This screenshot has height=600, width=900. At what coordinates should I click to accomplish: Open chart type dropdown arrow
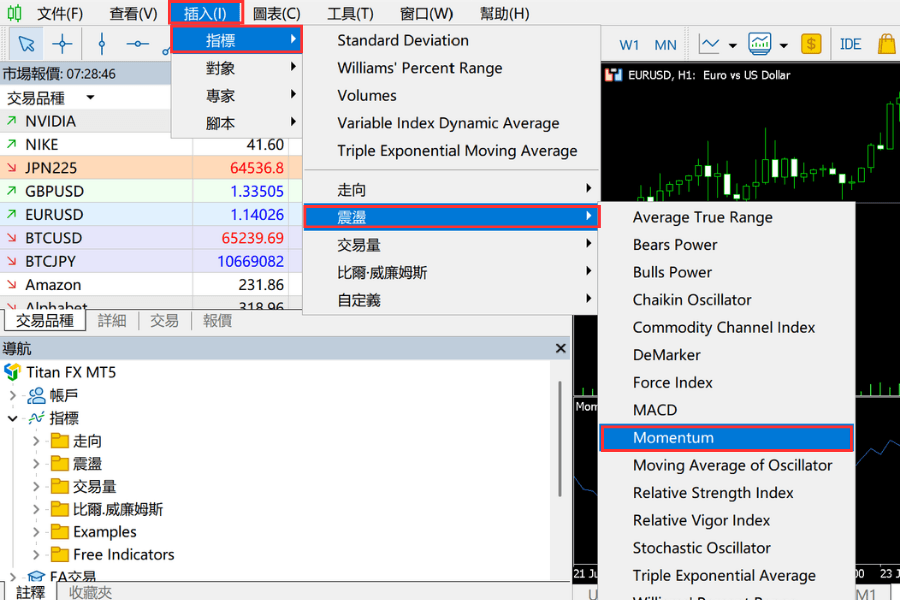[732, 45]
